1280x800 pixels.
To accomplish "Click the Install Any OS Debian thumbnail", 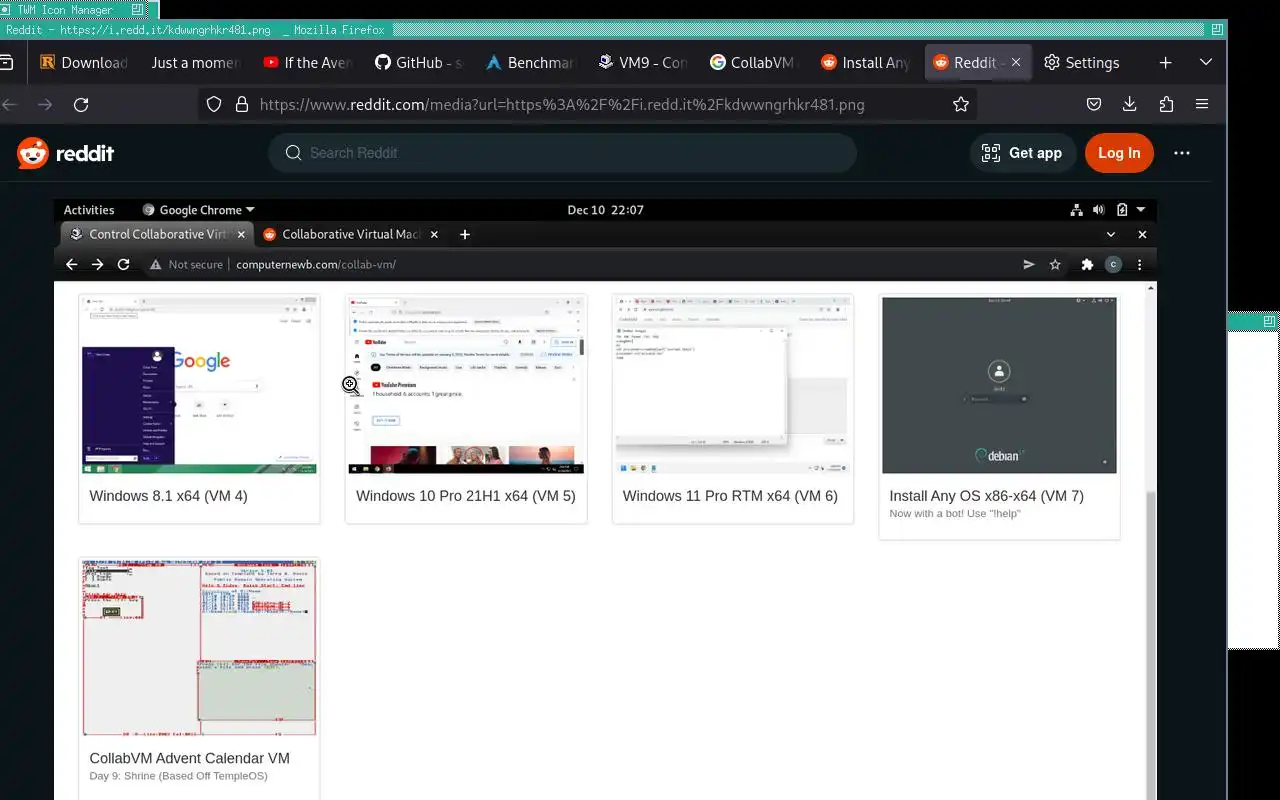I will click(999, 385).
